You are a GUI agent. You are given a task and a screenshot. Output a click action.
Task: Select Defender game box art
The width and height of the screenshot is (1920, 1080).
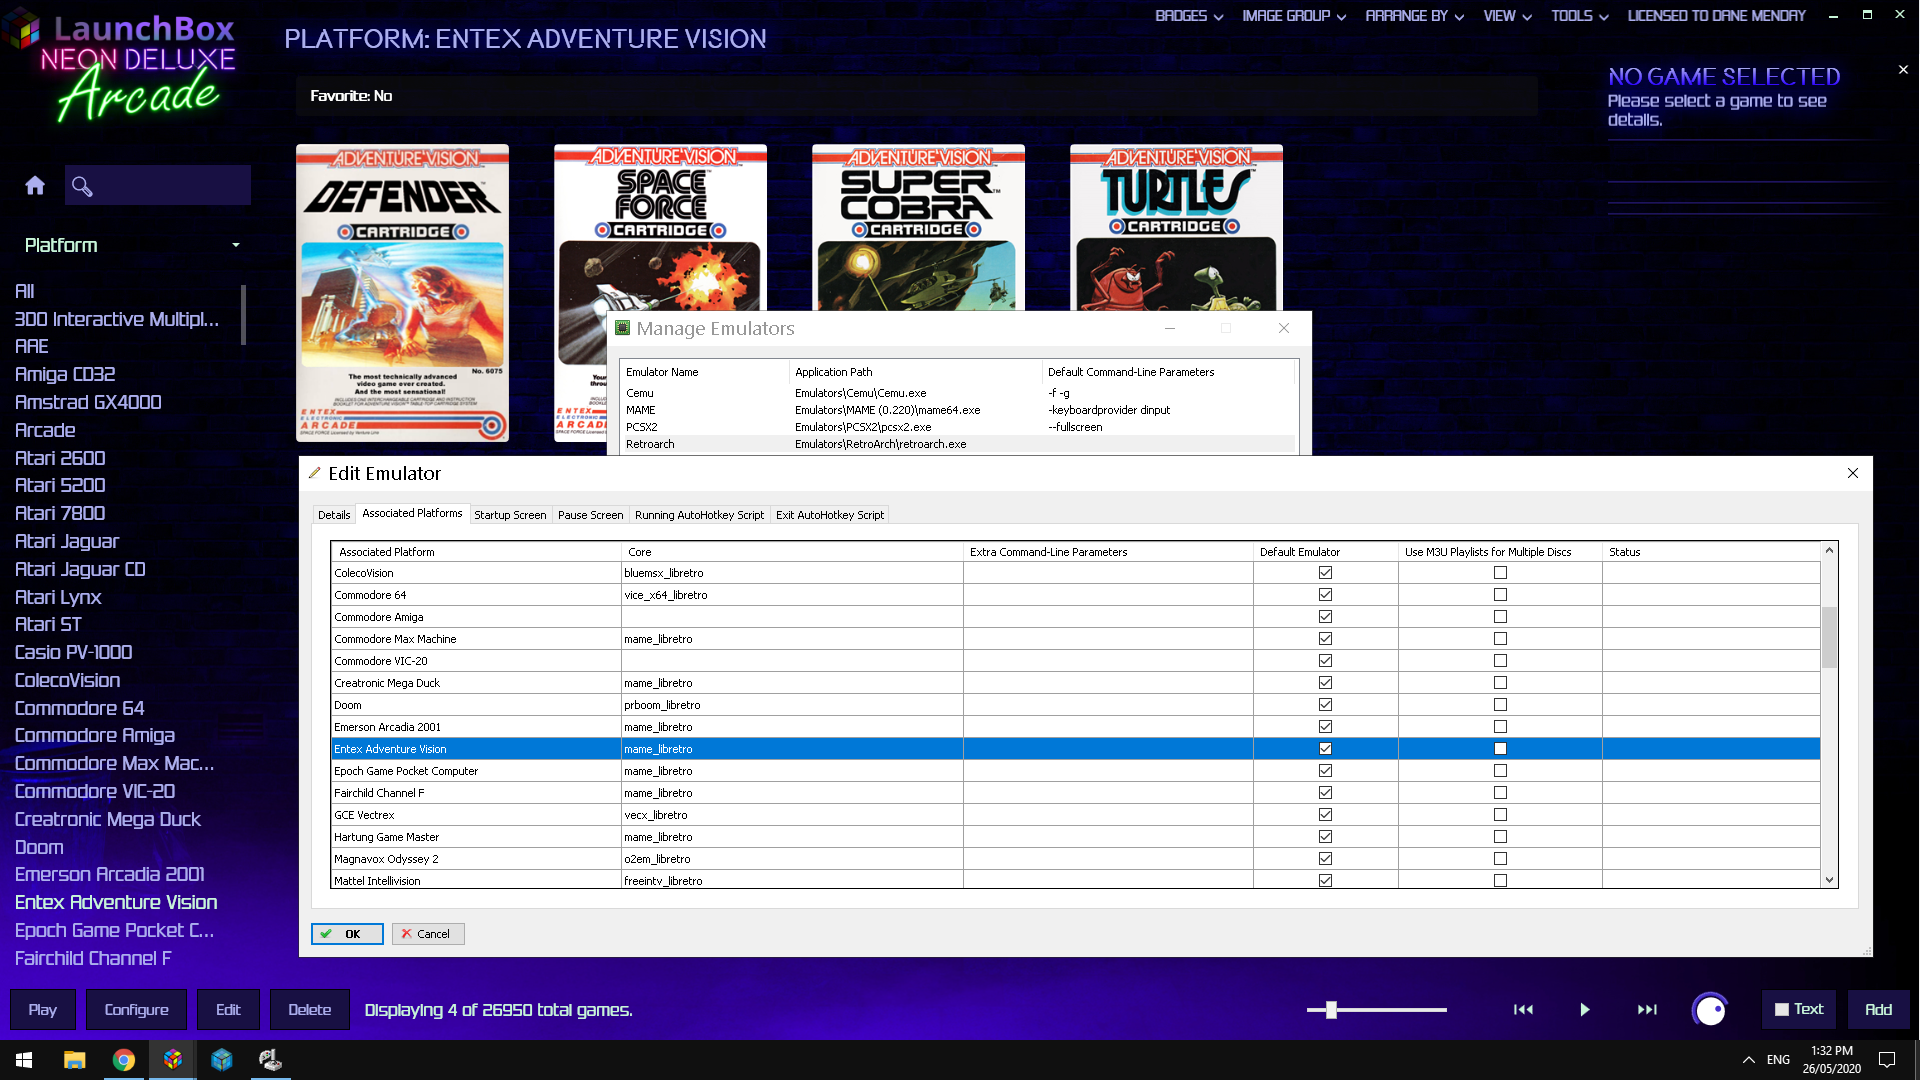402,293
